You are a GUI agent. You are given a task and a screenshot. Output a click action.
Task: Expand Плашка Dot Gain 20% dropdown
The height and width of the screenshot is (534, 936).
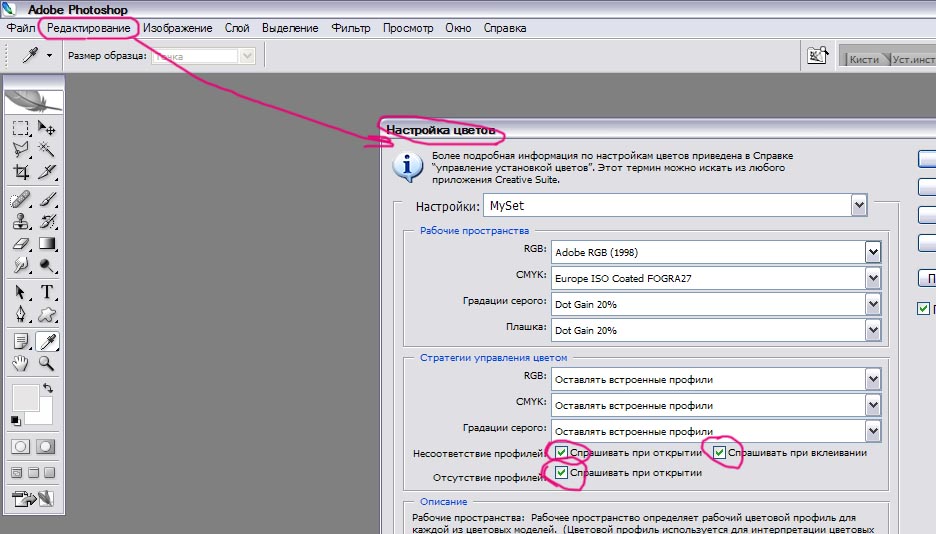(873, 330)
